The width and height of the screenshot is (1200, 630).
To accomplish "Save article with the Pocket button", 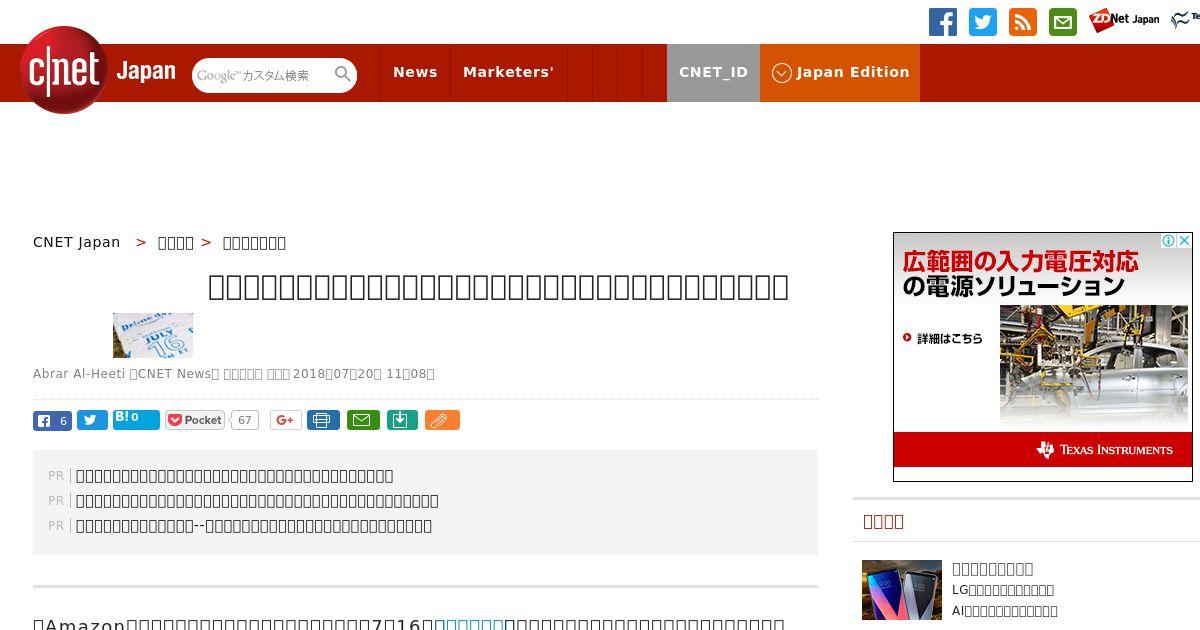I will pyautogui.click(x=195, y=420).
